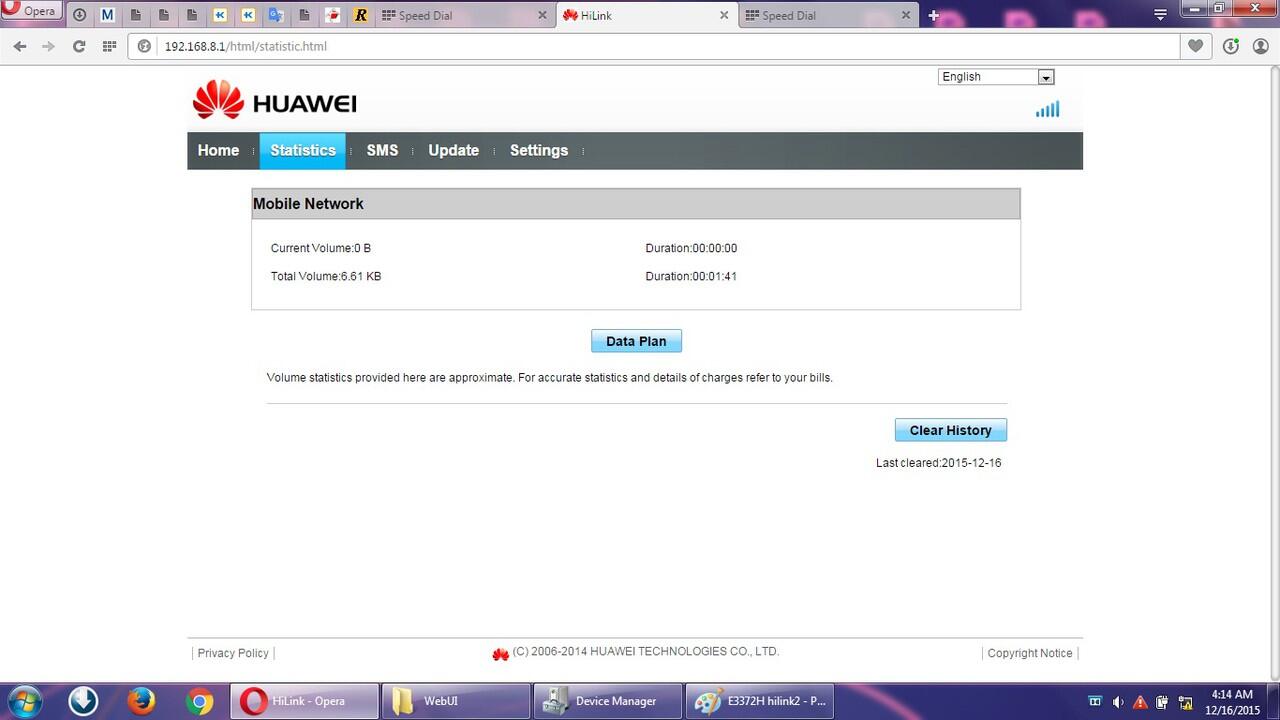The width and height of the screenshot is (1280, 720).
Task: Select the Current Volume:0 B text
Action: 321,248
